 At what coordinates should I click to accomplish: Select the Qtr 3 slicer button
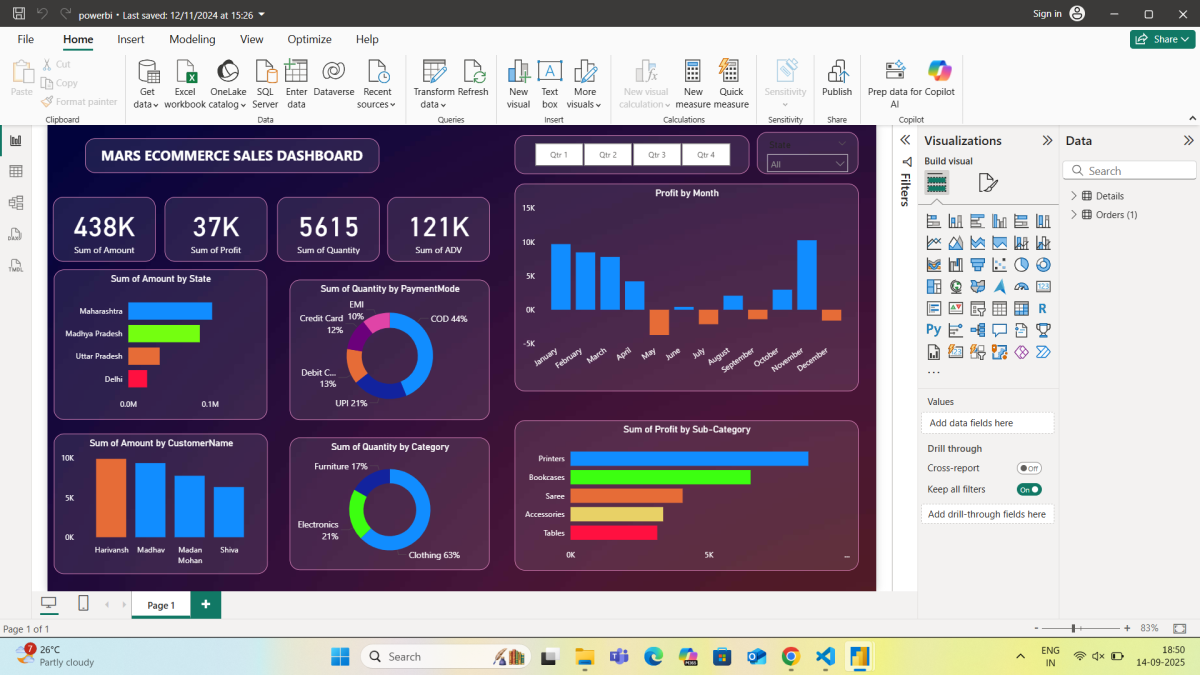pyautogui.click(x=656, y=155)
